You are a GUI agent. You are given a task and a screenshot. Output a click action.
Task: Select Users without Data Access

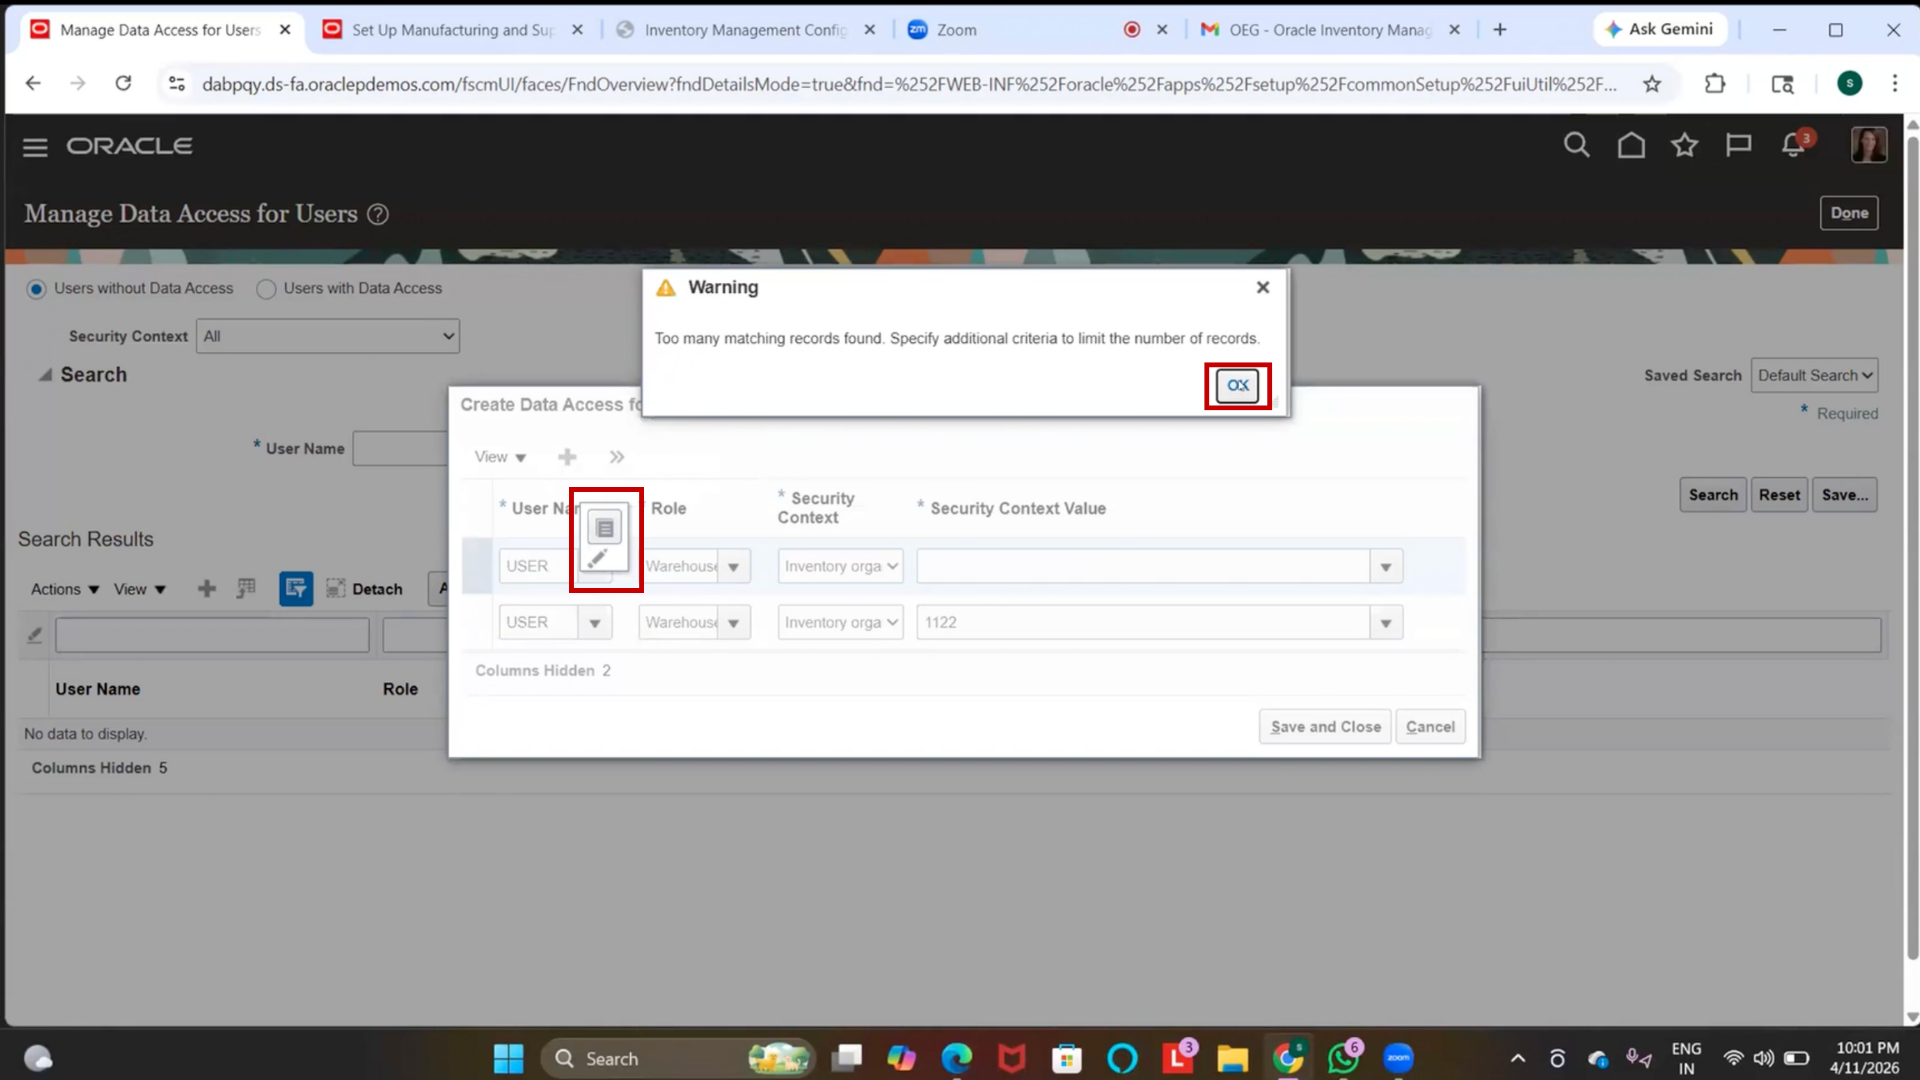(37, 289)
